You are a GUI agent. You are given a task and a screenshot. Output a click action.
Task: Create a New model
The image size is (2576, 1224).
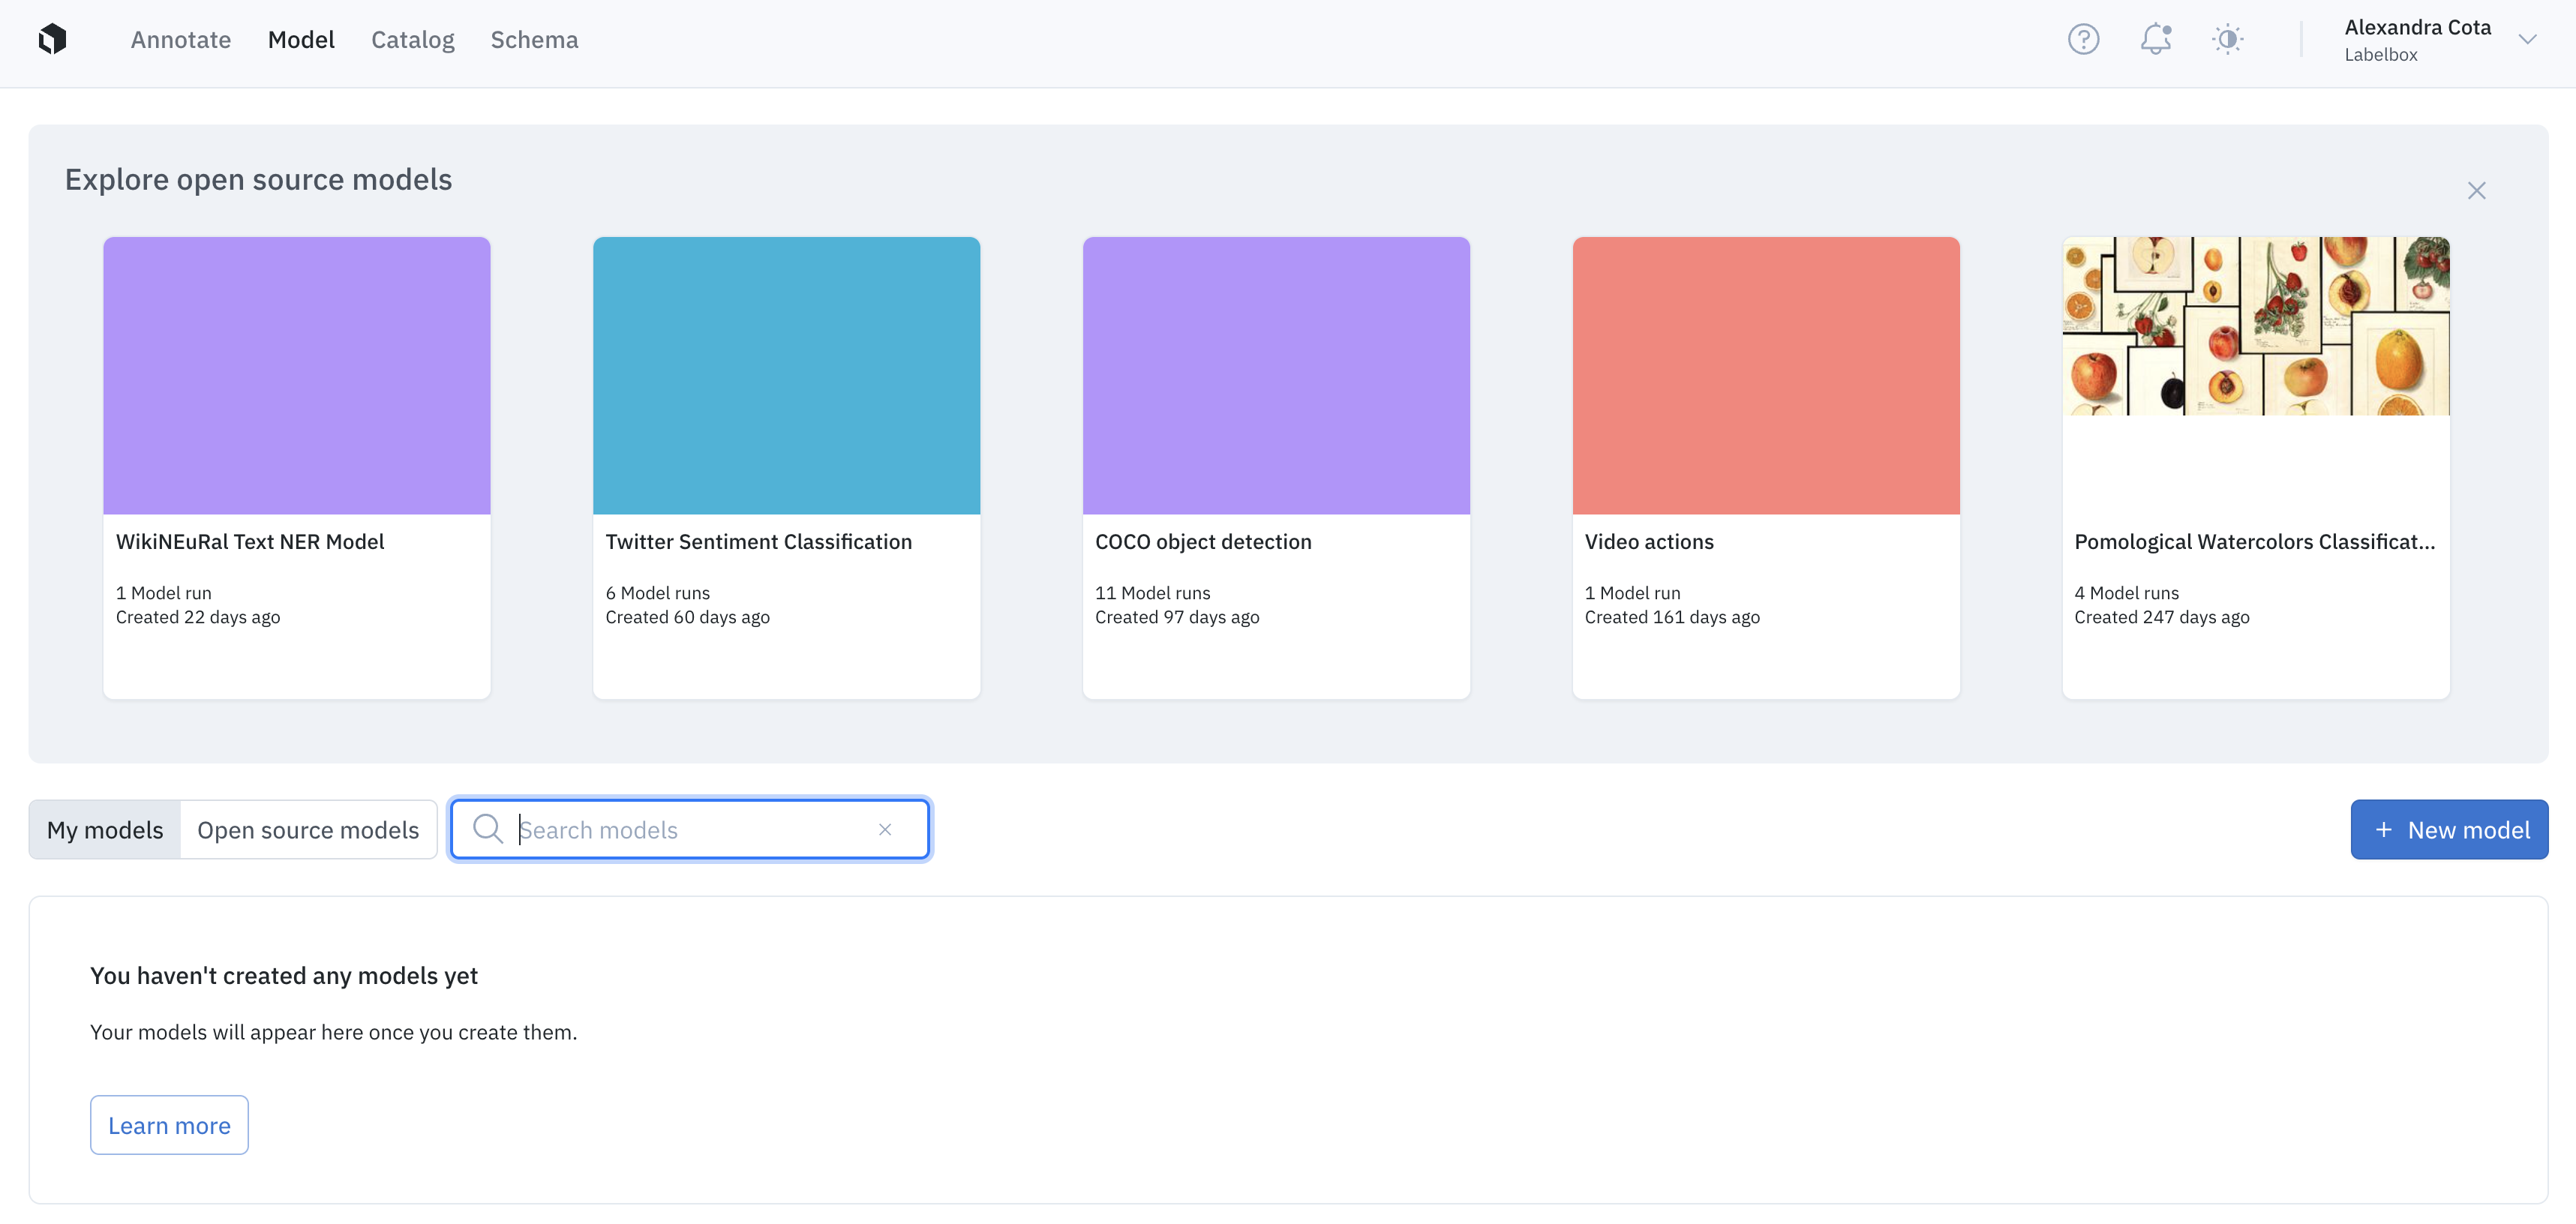point(2448,830)
